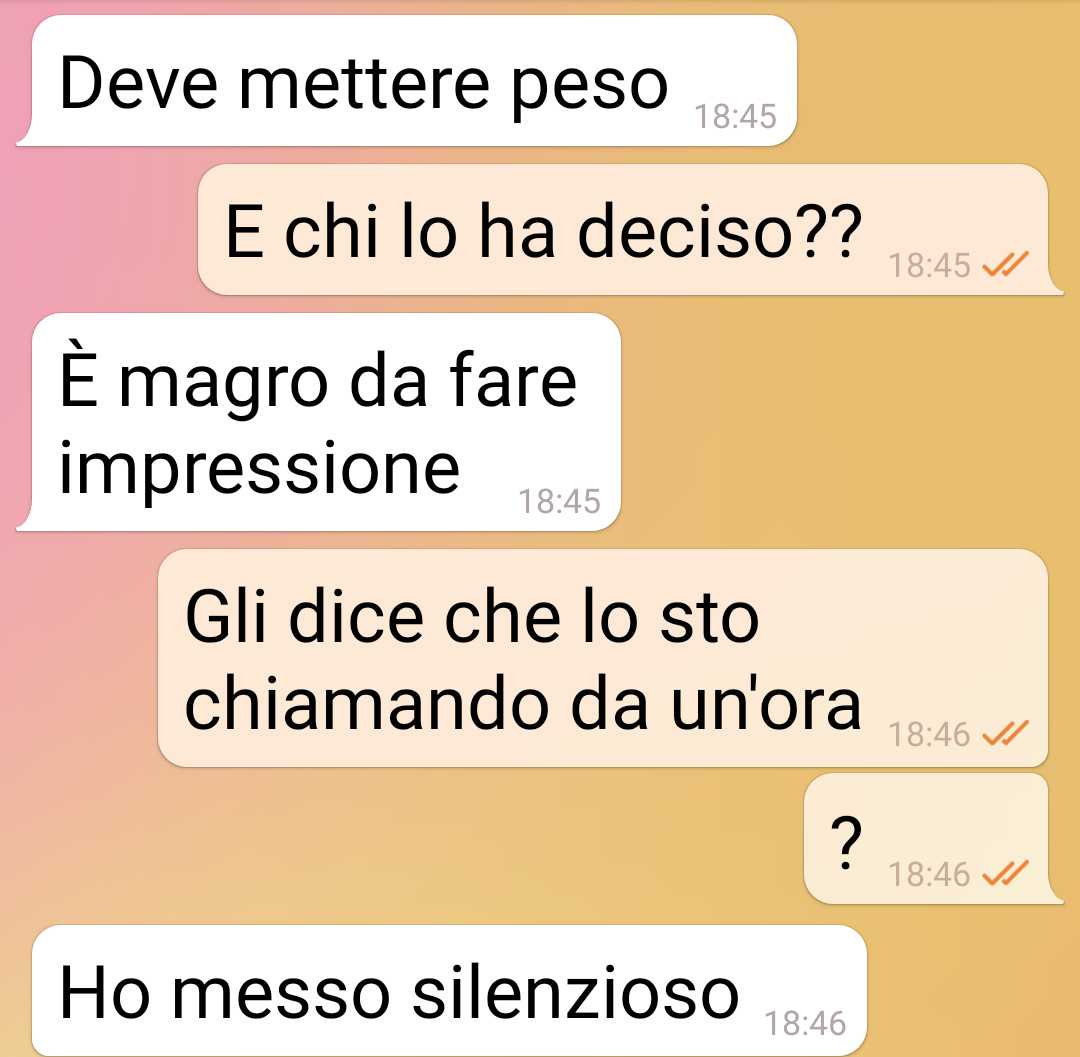
Task: Click the word "peso" in first message
Action: click(590, 88)
